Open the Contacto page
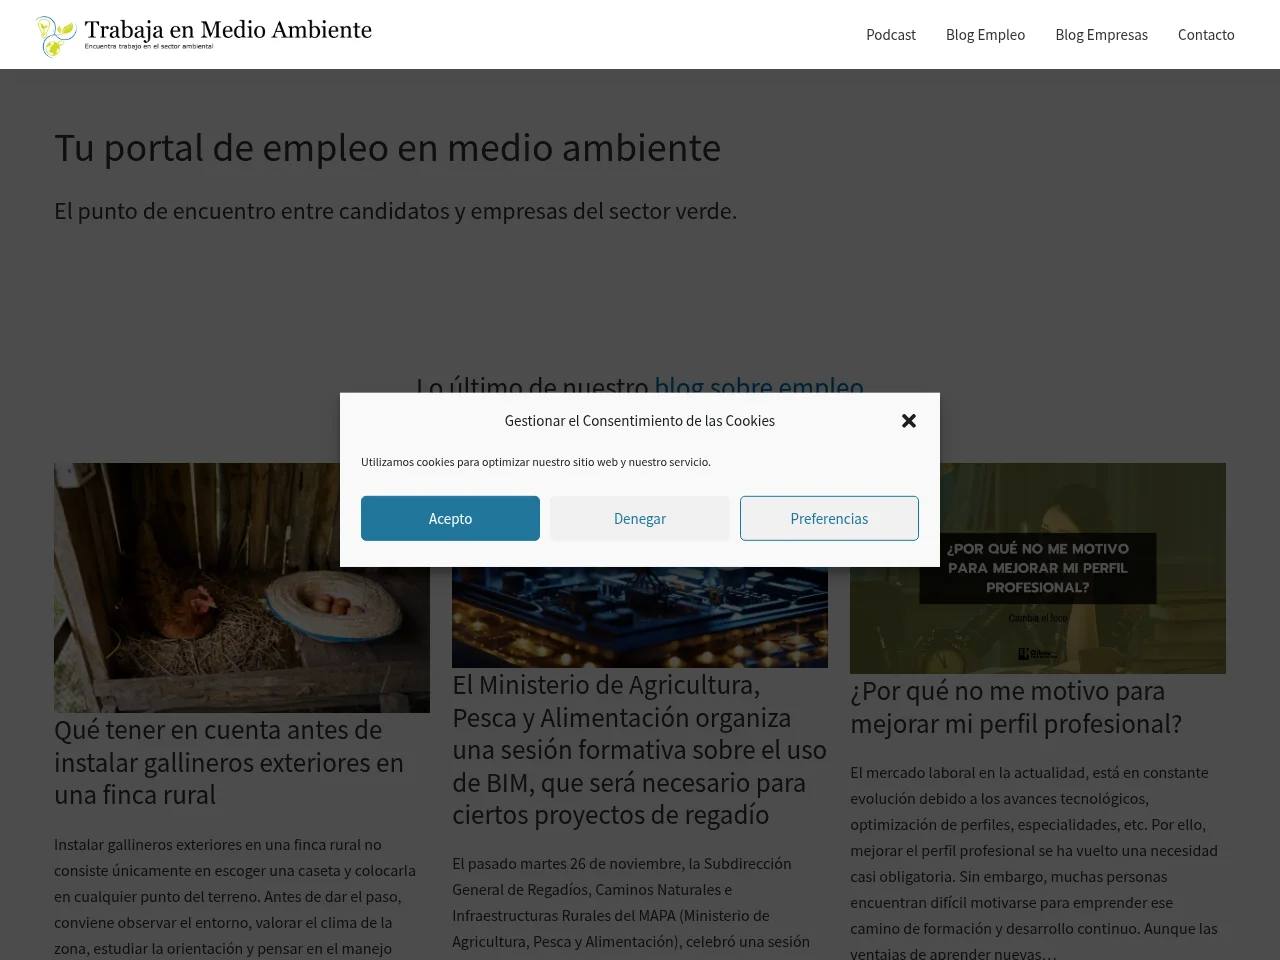This screenshot has height=960, width=1280. pyautogui.click(x=1206, y=35)
